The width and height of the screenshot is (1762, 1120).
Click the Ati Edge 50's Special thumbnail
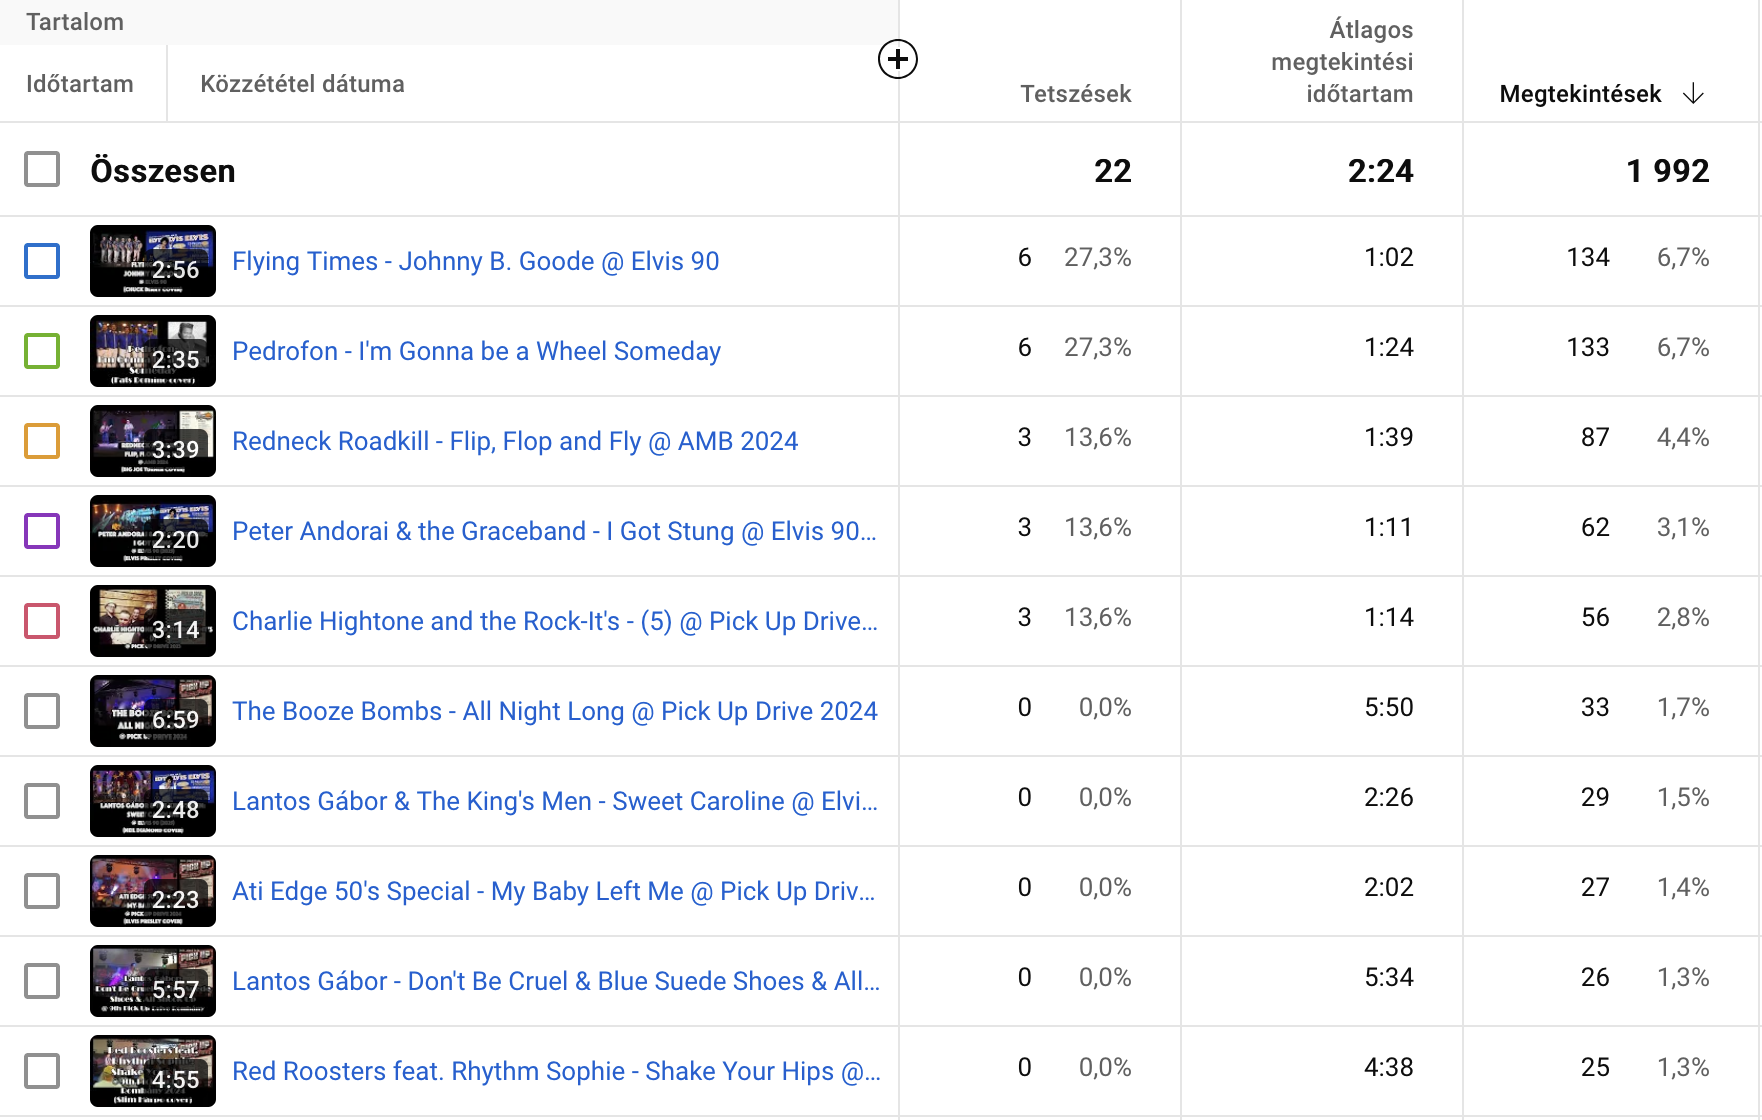coord(153,891)
